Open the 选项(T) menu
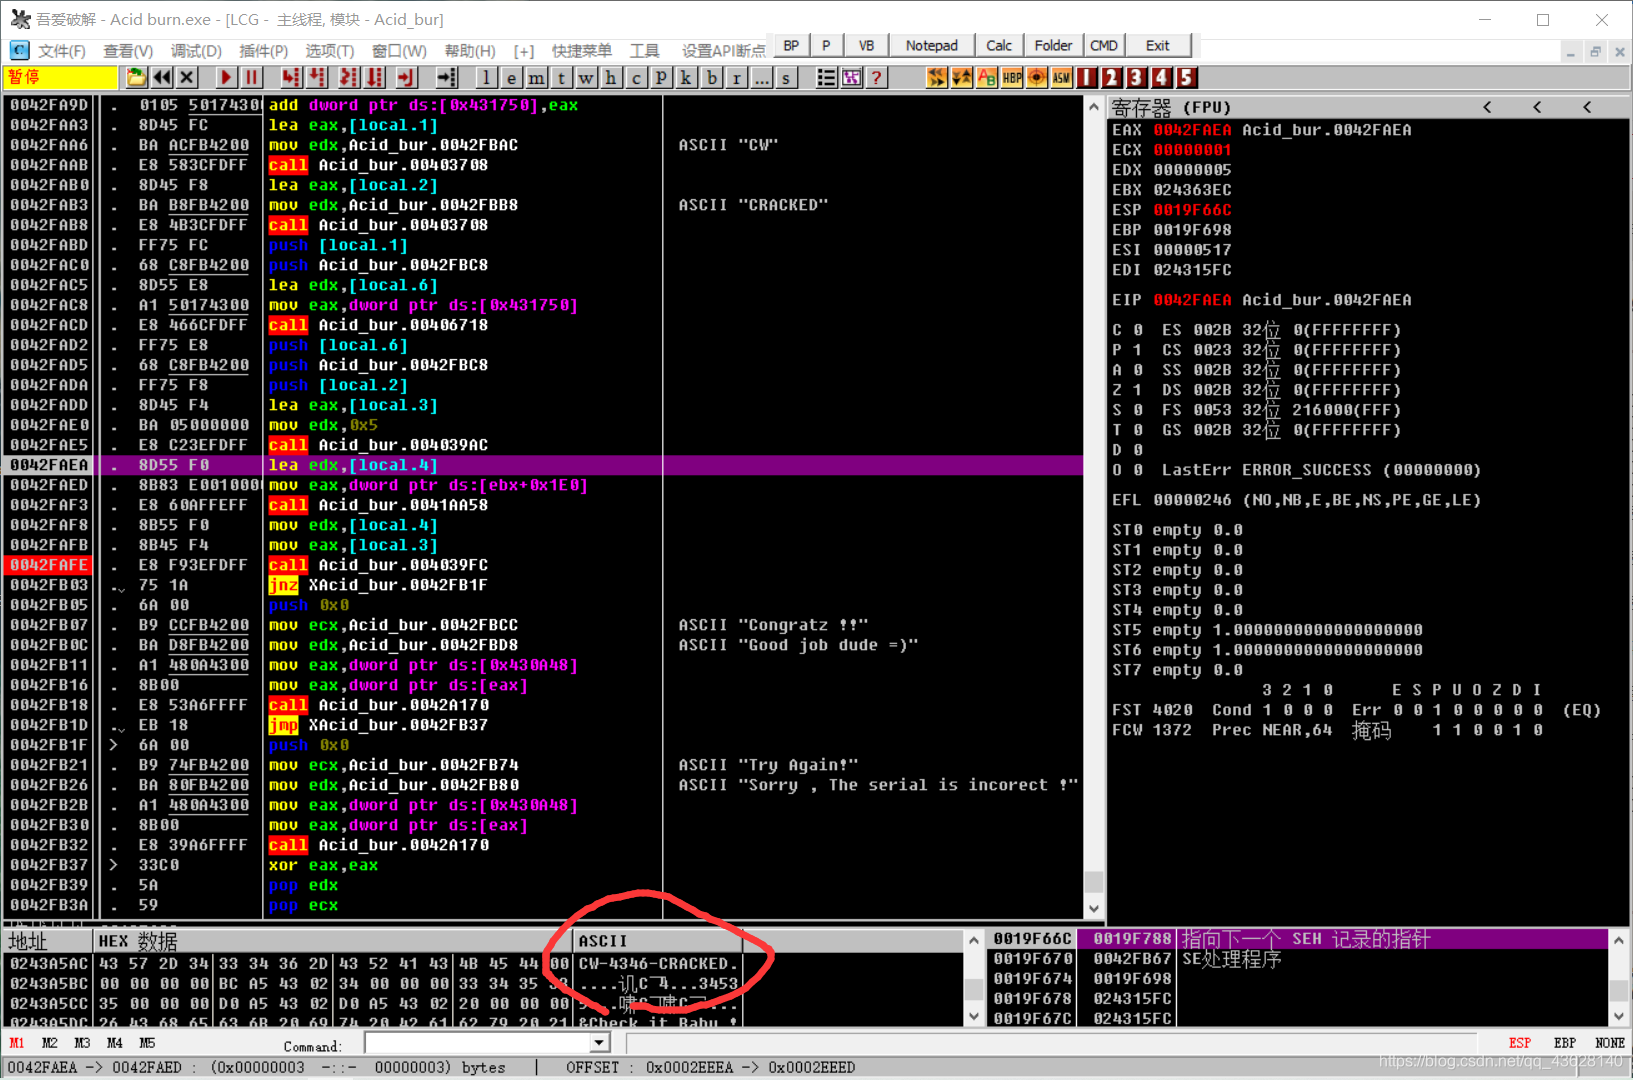 click(329, 51)
